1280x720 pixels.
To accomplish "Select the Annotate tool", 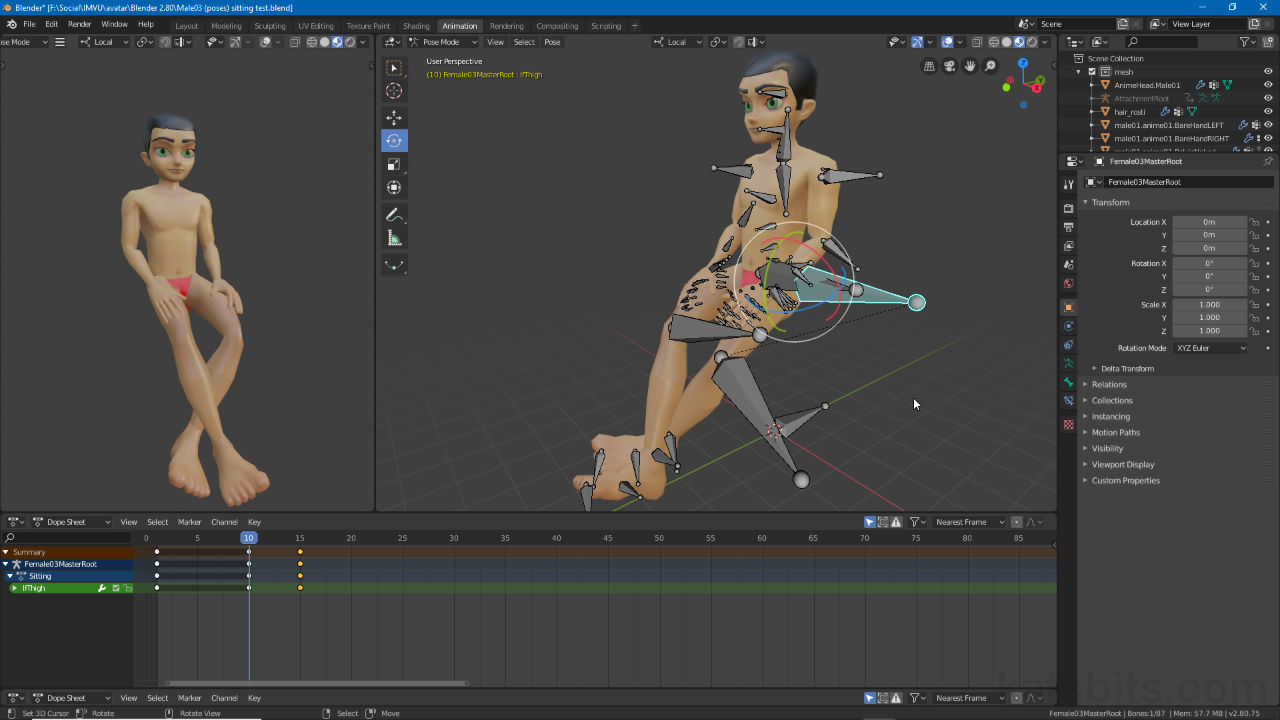I will pos(394,215).
